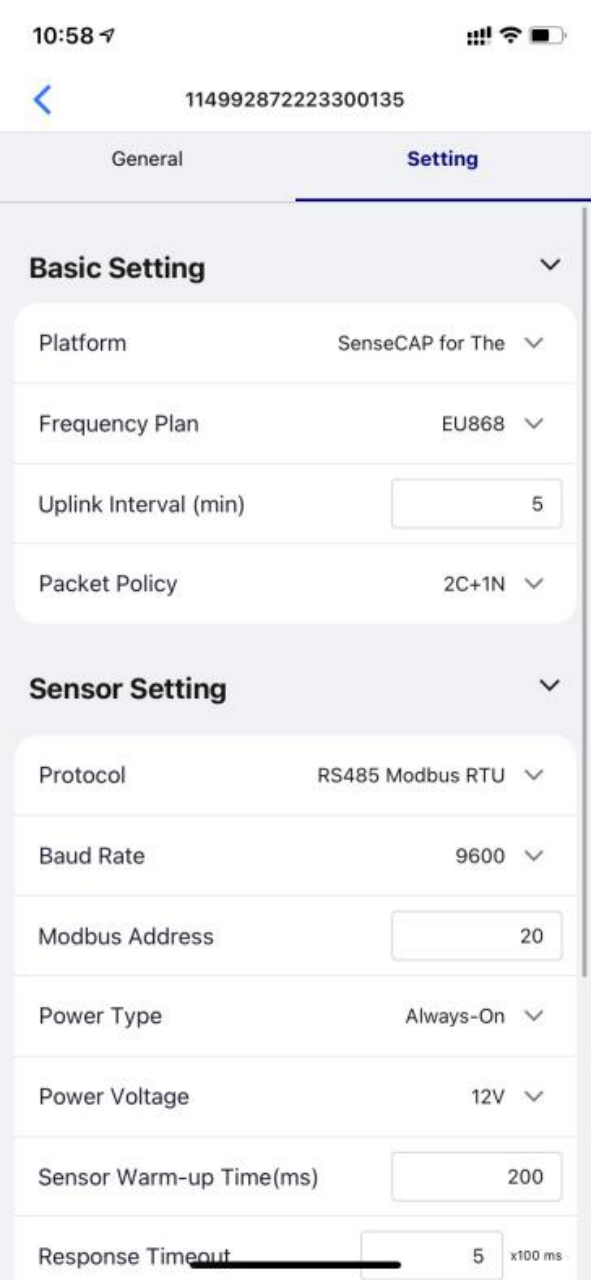This screenshot has width=591, height=1280.
Task: Collapse the Basic Setting section chevron
Action: click(x=549, y=265)
